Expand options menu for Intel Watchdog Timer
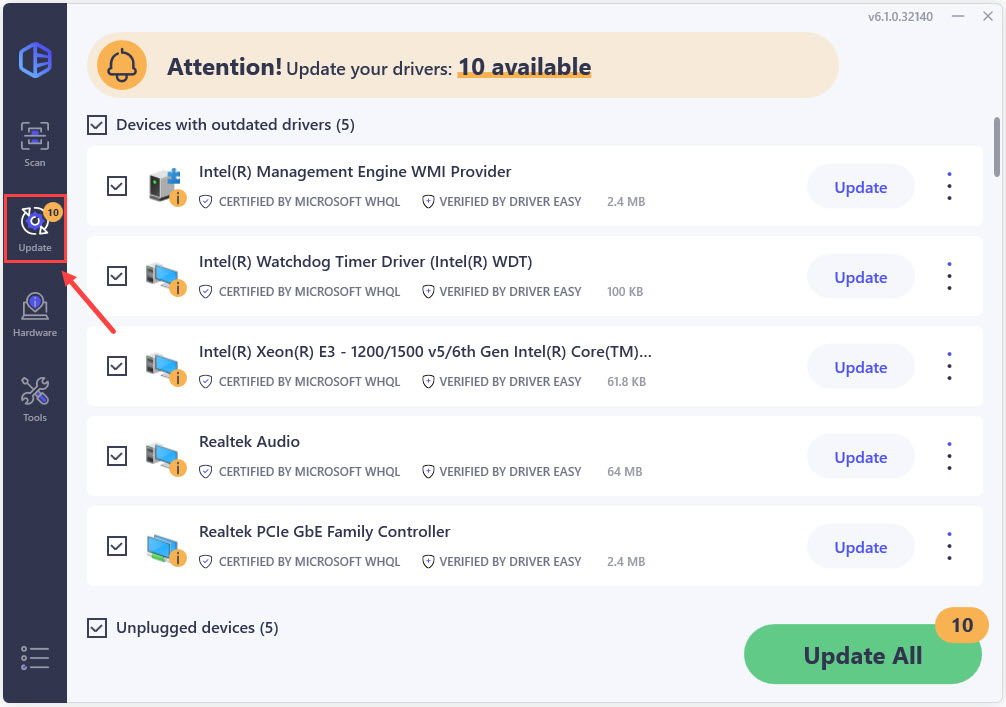 pos(949,276)
